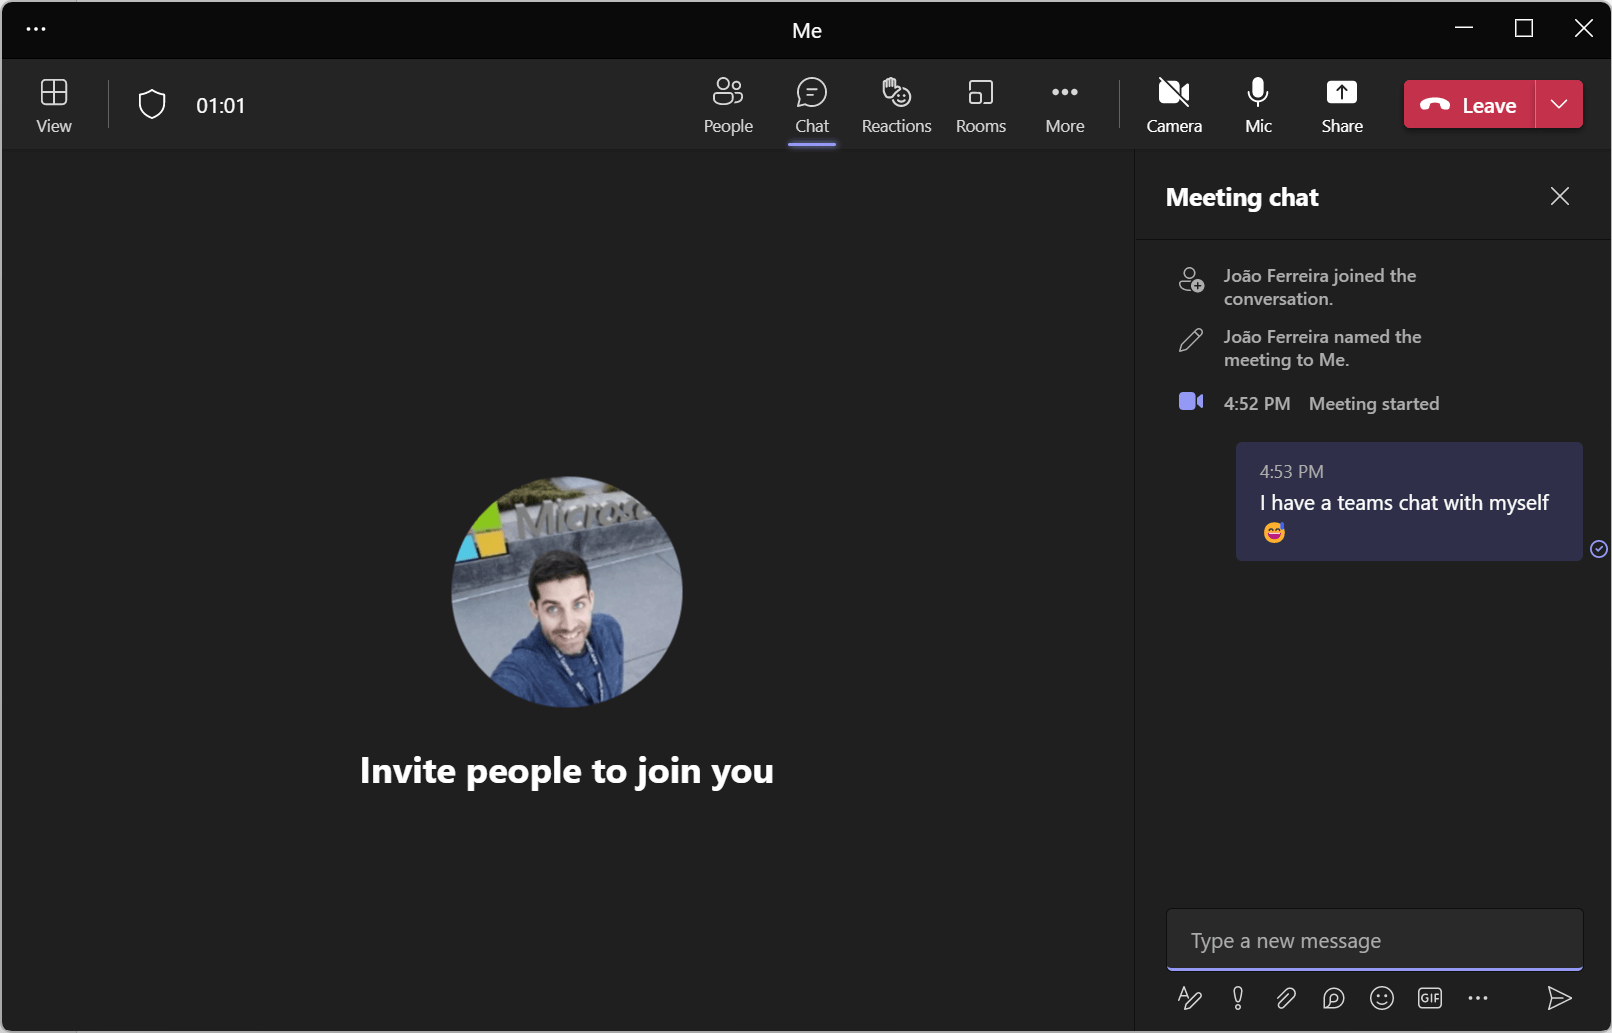The width and height of the screenshot is (1612, 1033).
Task: Select the 'I have a teams chat with myself' message
Action: [1409, 501]
